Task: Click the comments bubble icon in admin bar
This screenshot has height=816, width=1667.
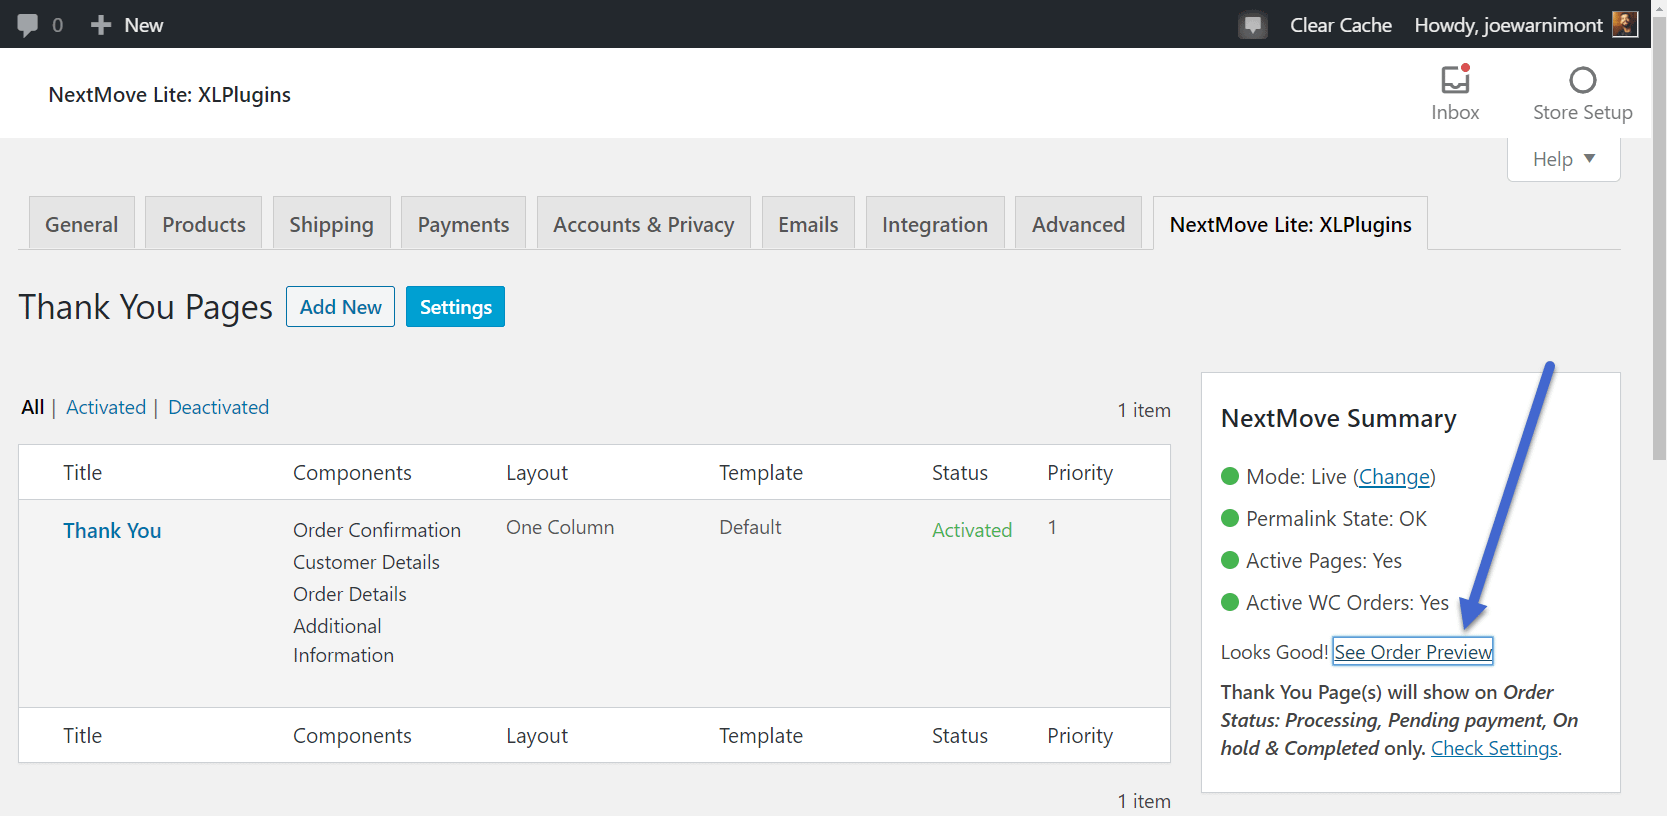Action: (28, 25)
